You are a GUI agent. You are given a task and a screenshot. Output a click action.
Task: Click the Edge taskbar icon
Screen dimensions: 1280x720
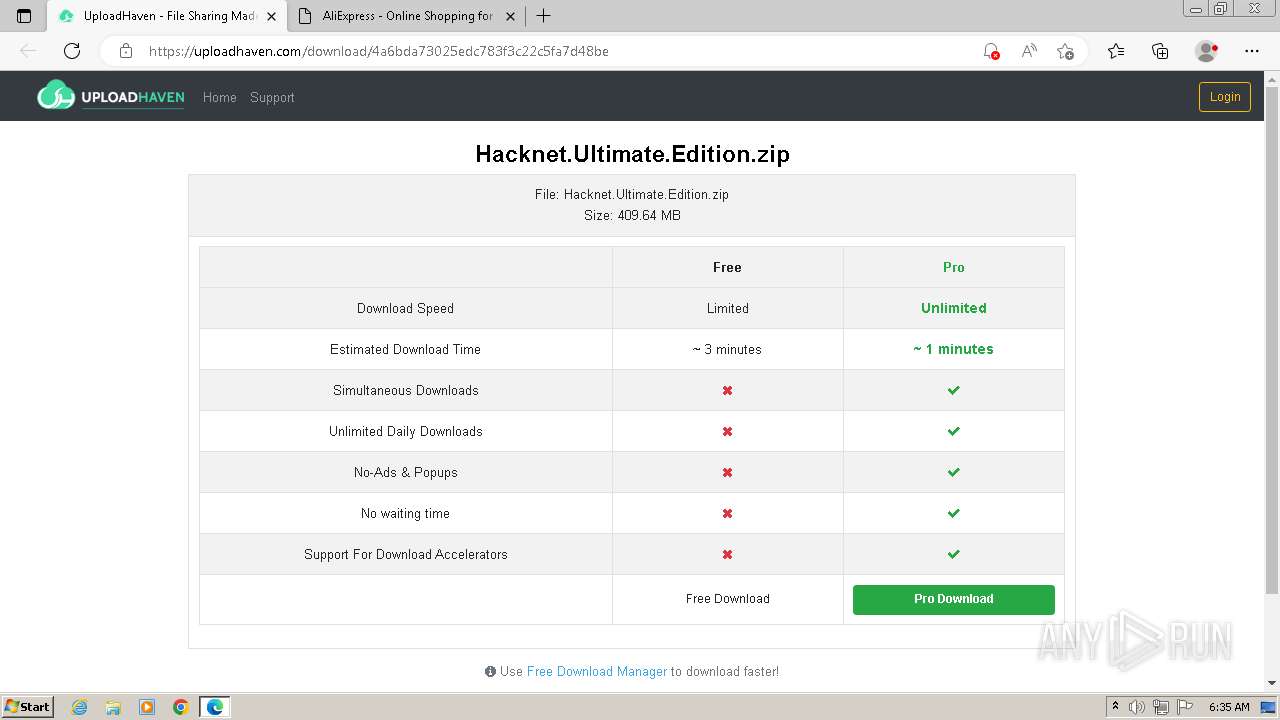click(215, 707)
